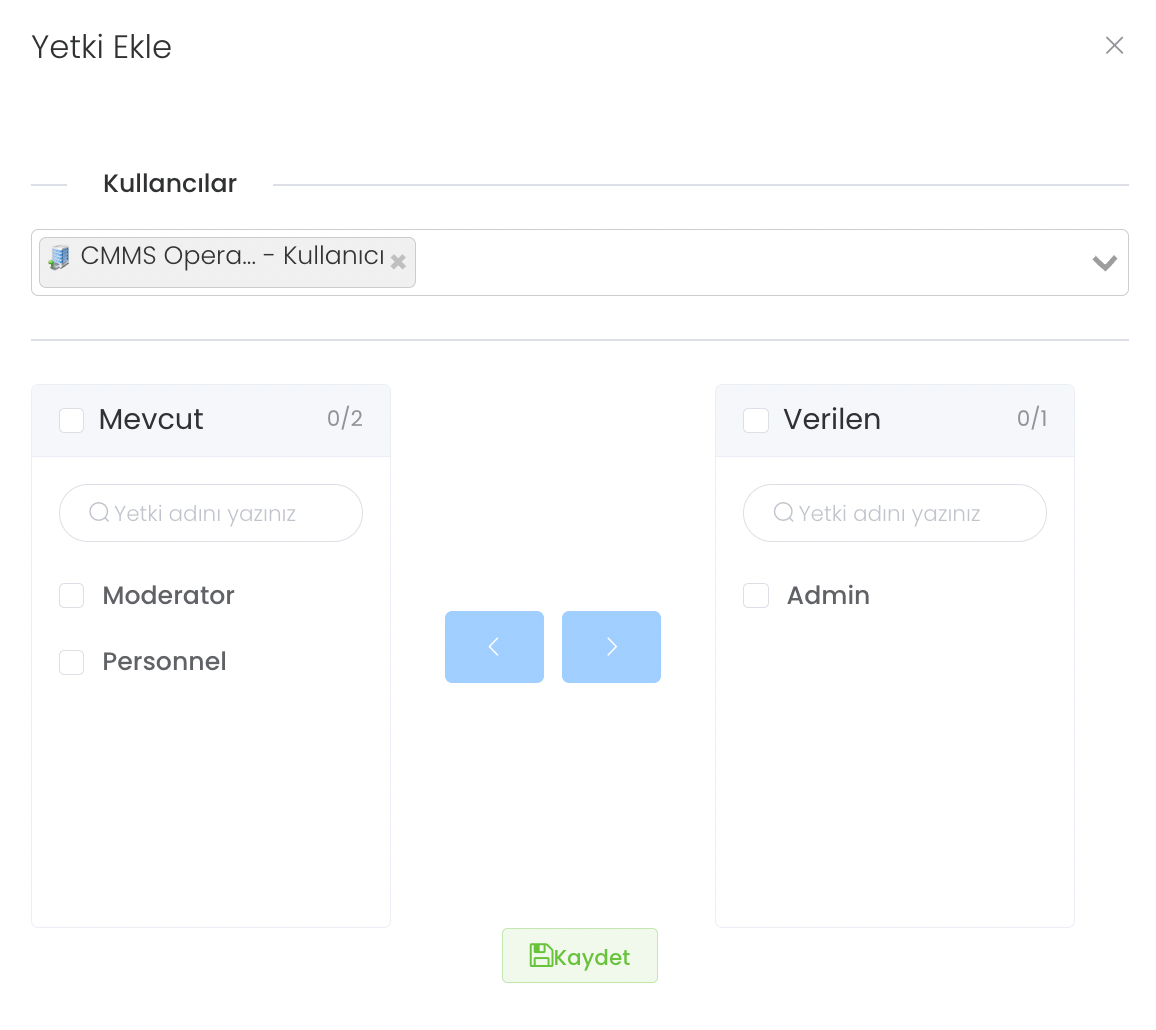Select the Moderator list item label
1156x1030 pixels.
tap(168, 596)
